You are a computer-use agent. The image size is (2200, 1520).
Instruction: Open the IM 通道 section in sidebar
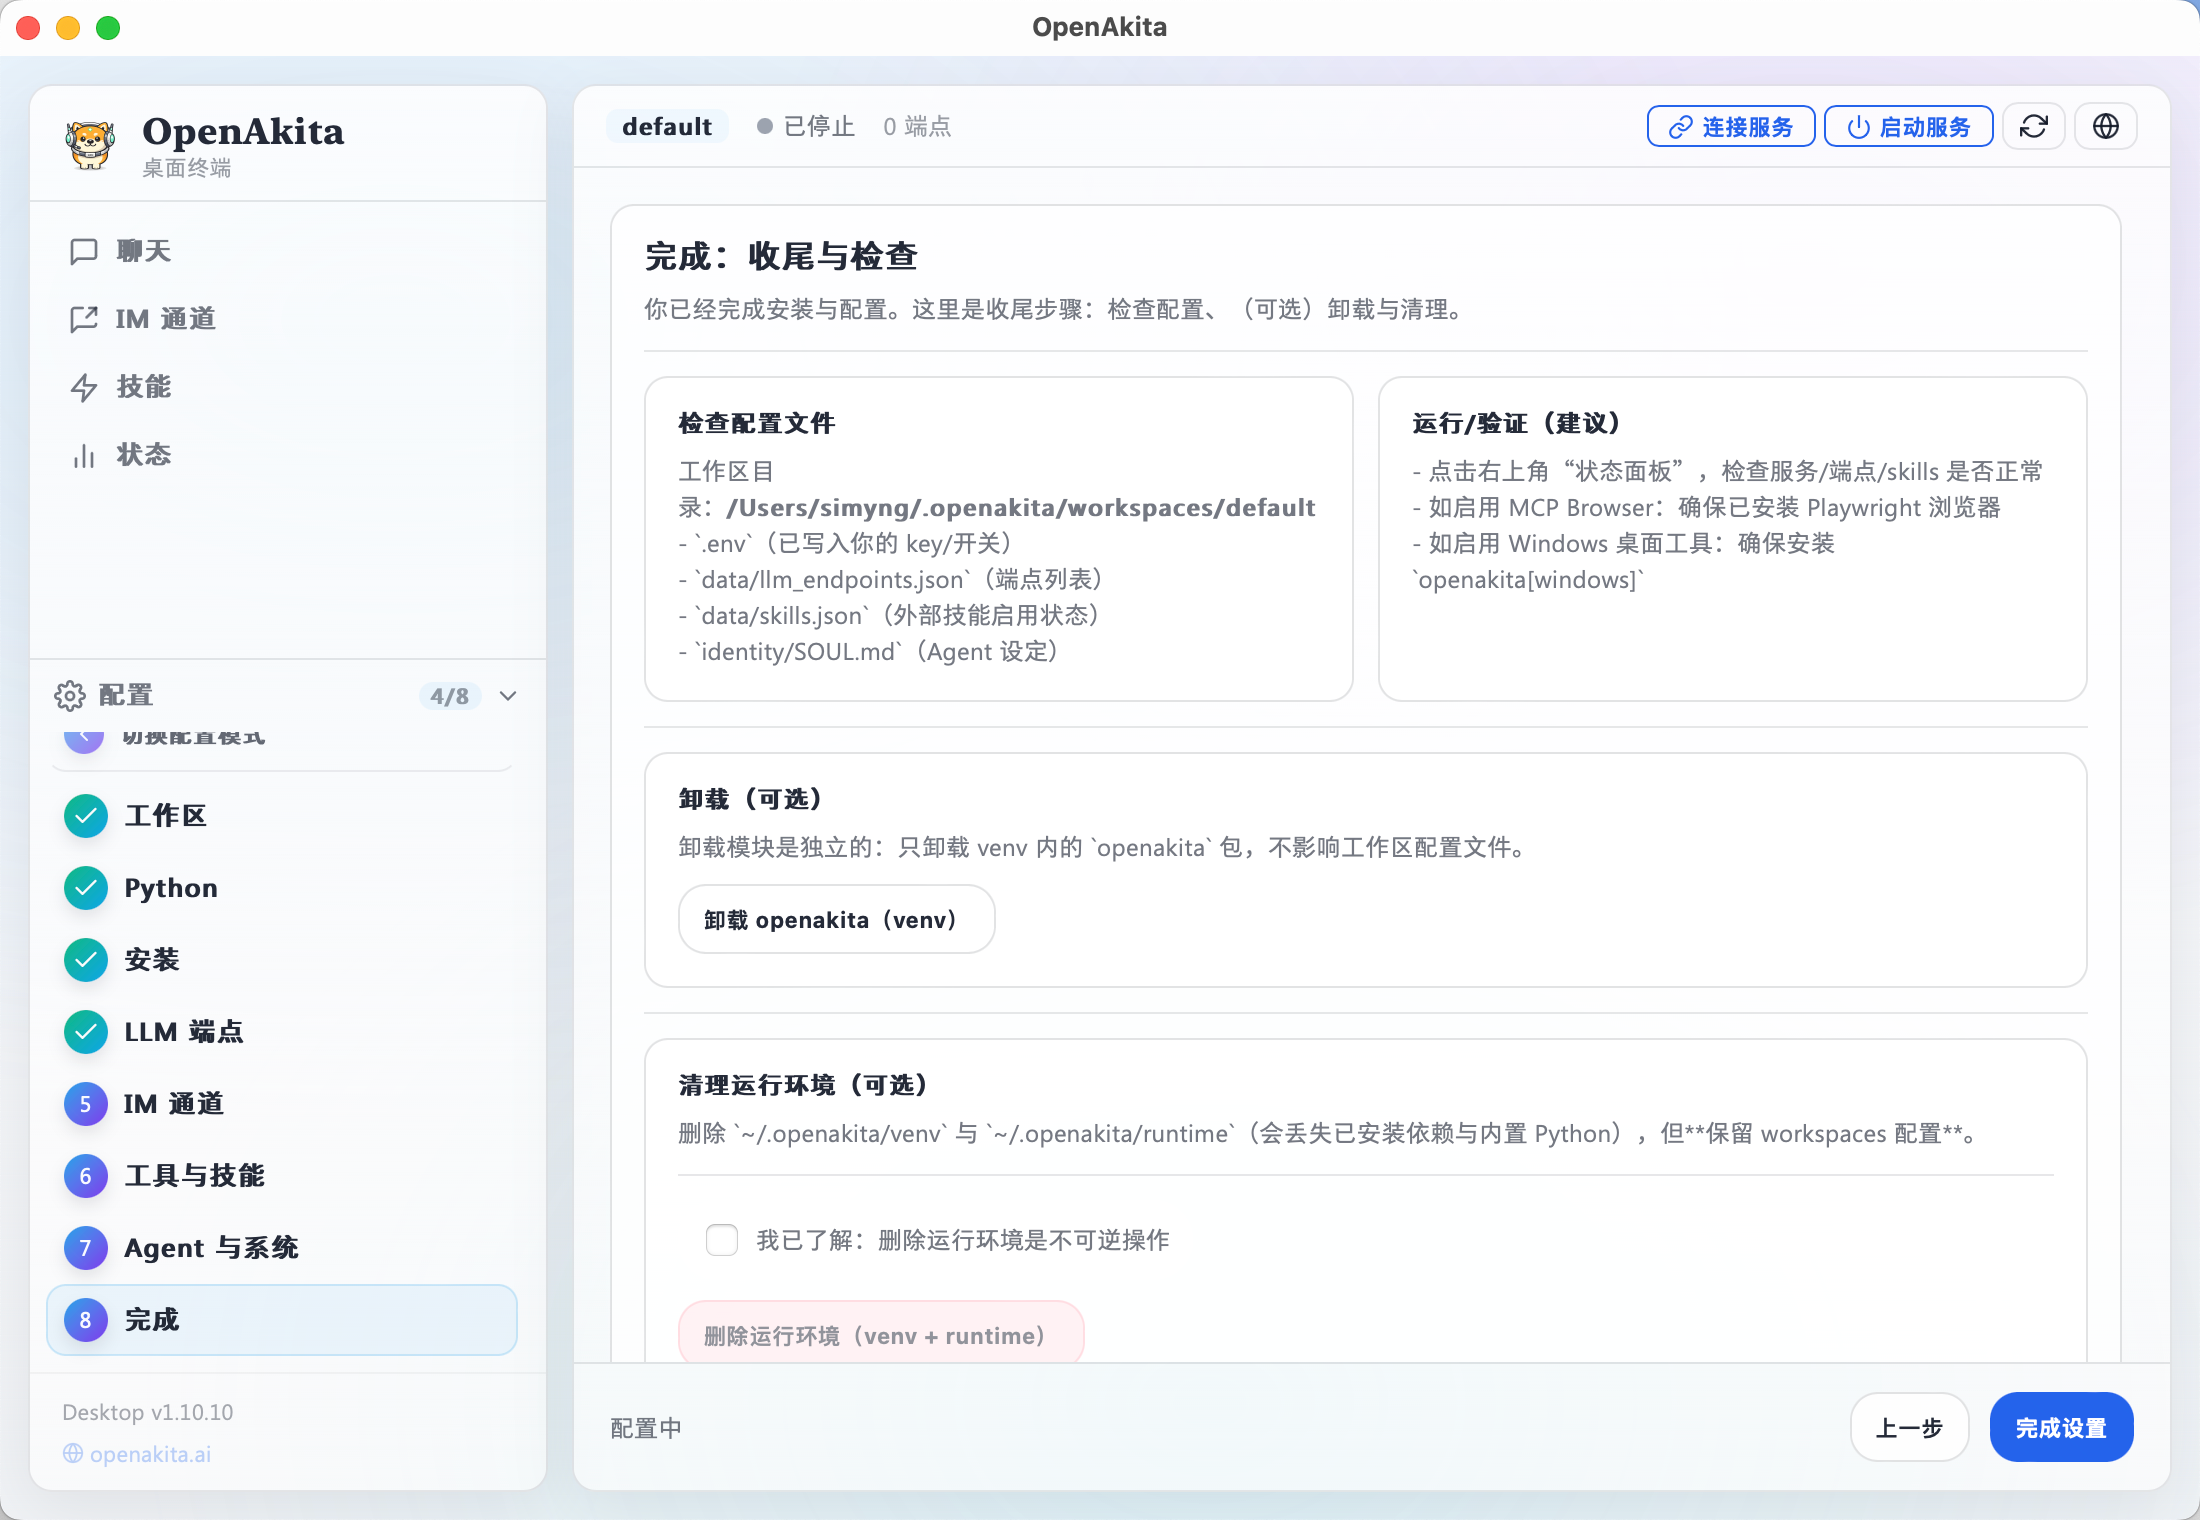164,318
